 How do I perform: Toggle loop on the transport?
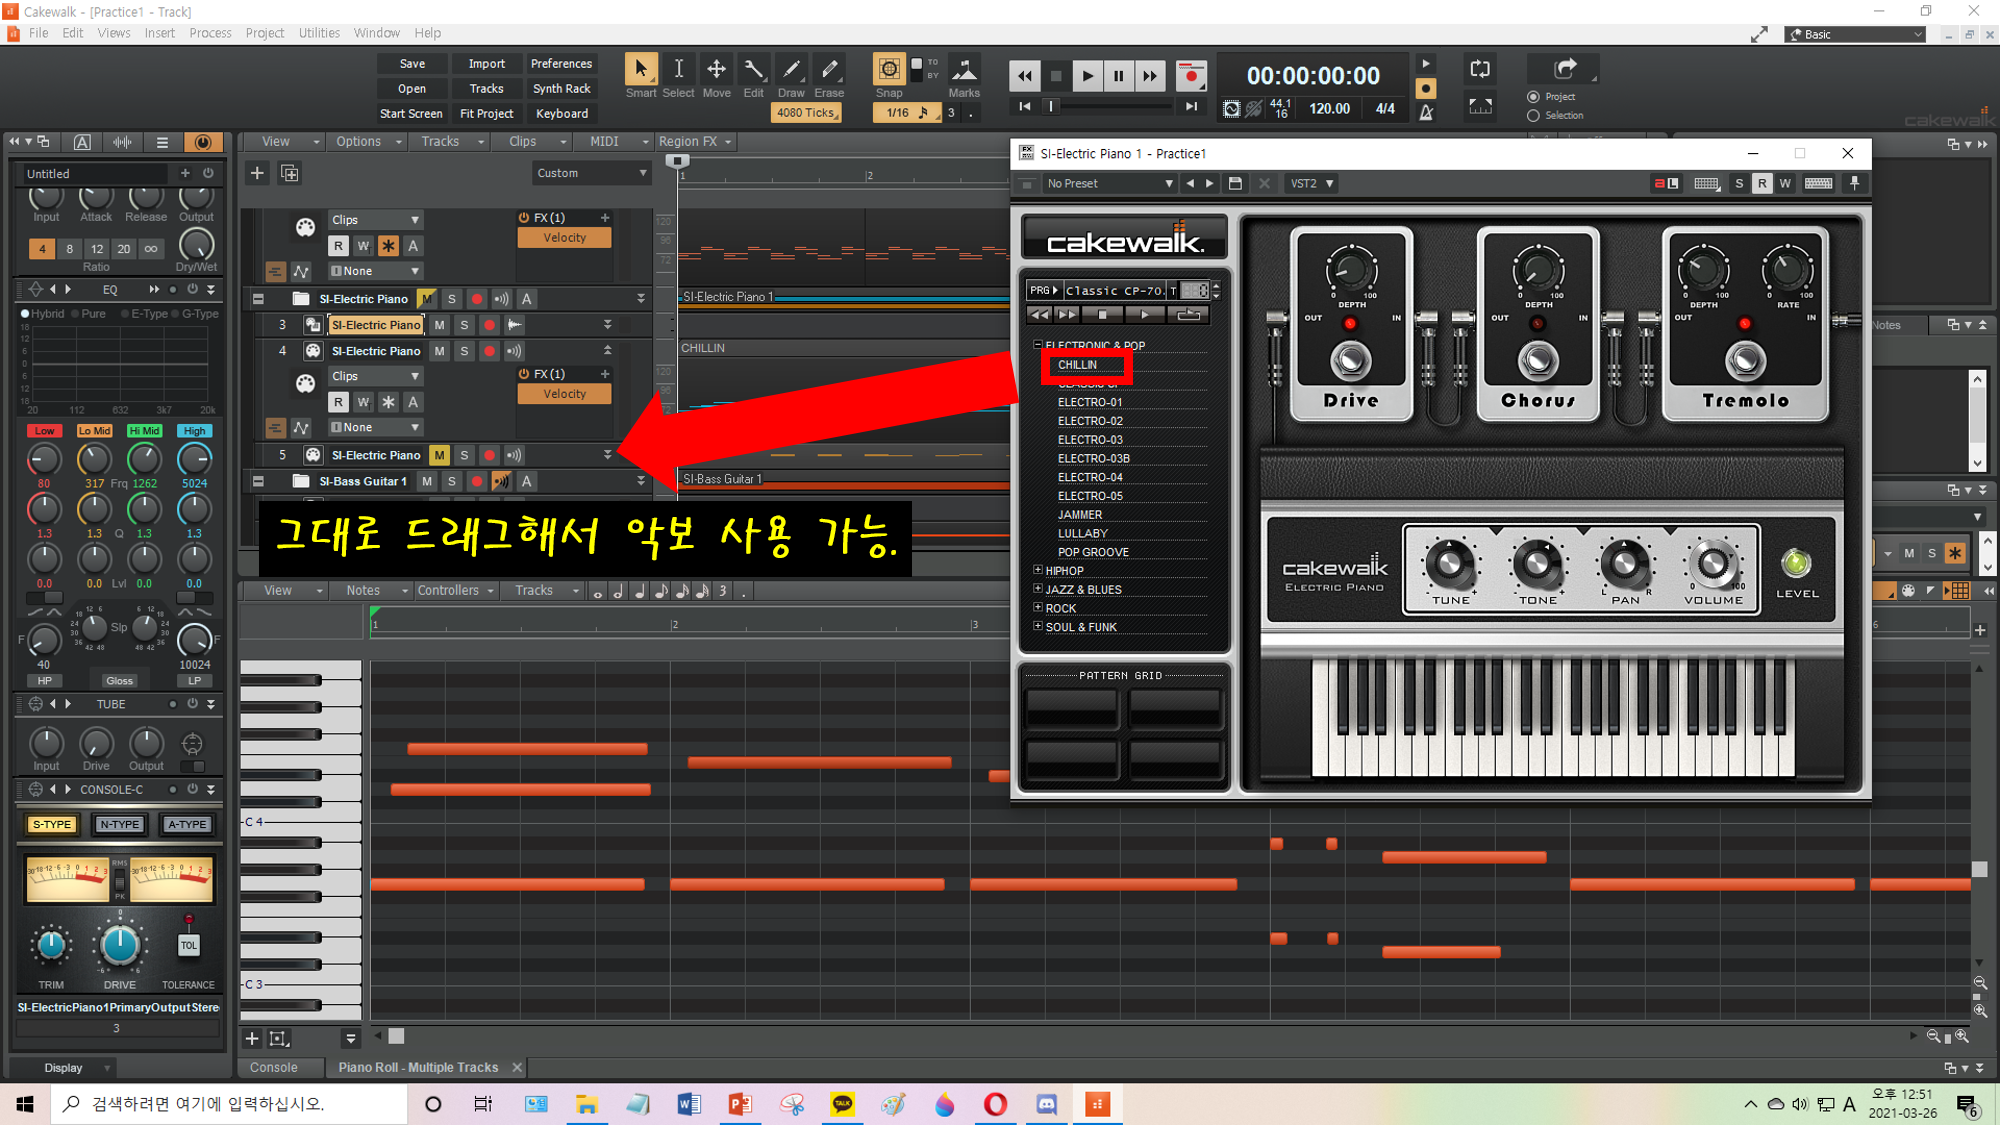coord(1480,69)
